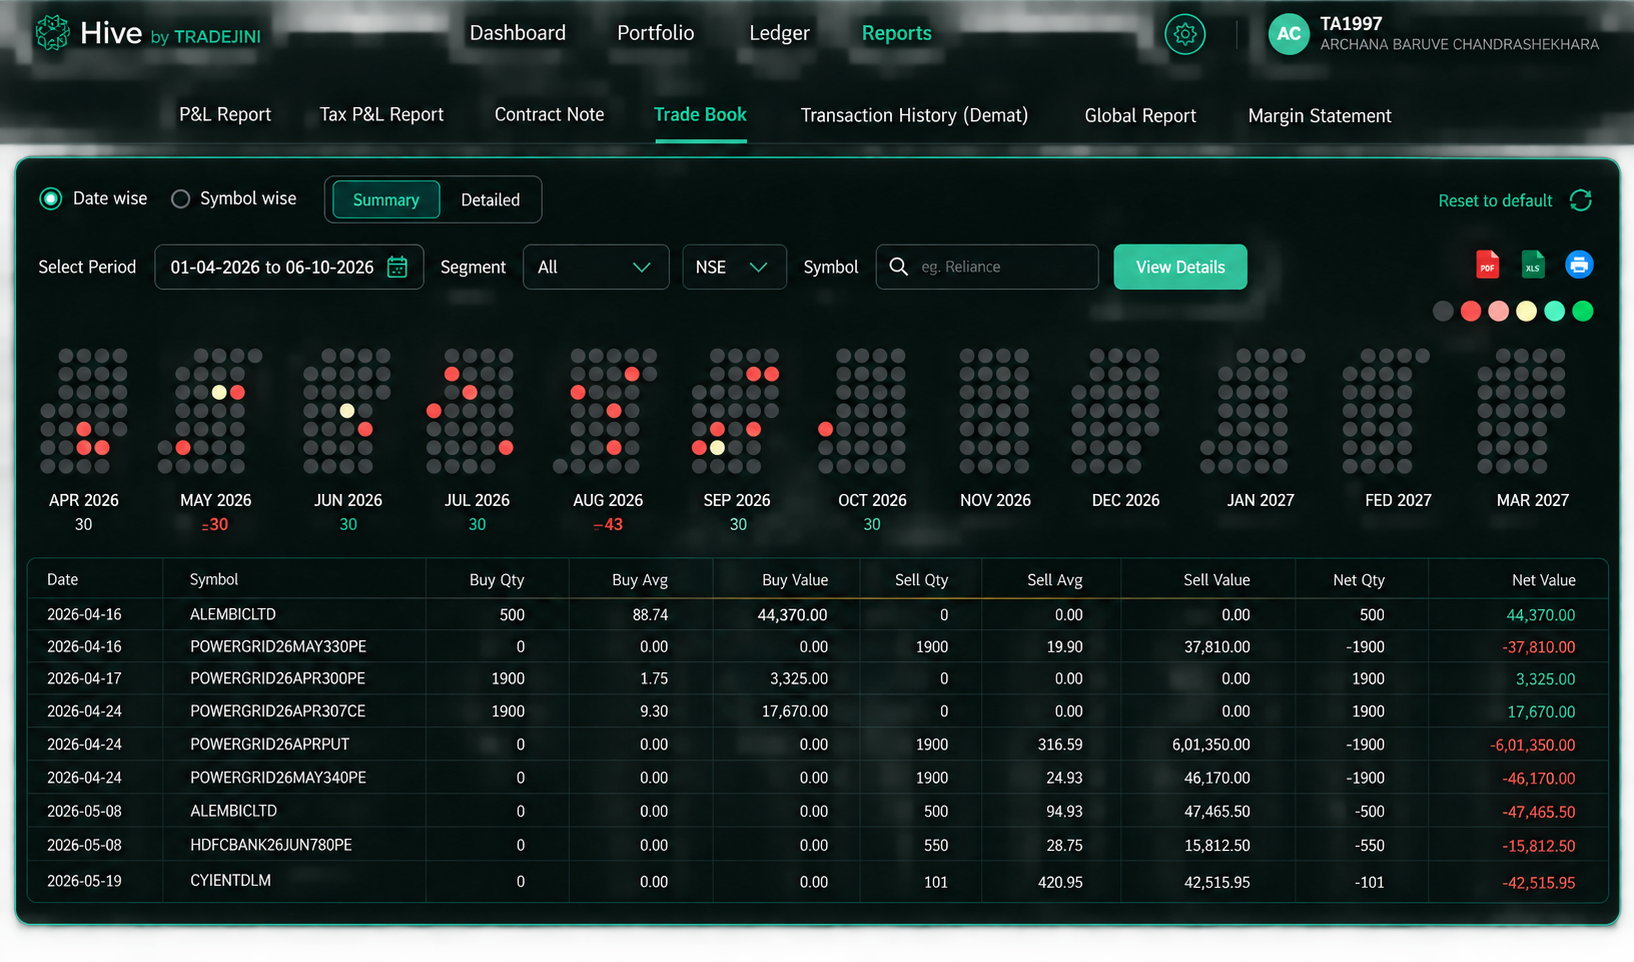The height and width of the screenshot is (962, 1634).
Task: Export trade book as XLS
Action: point(1532,265)
